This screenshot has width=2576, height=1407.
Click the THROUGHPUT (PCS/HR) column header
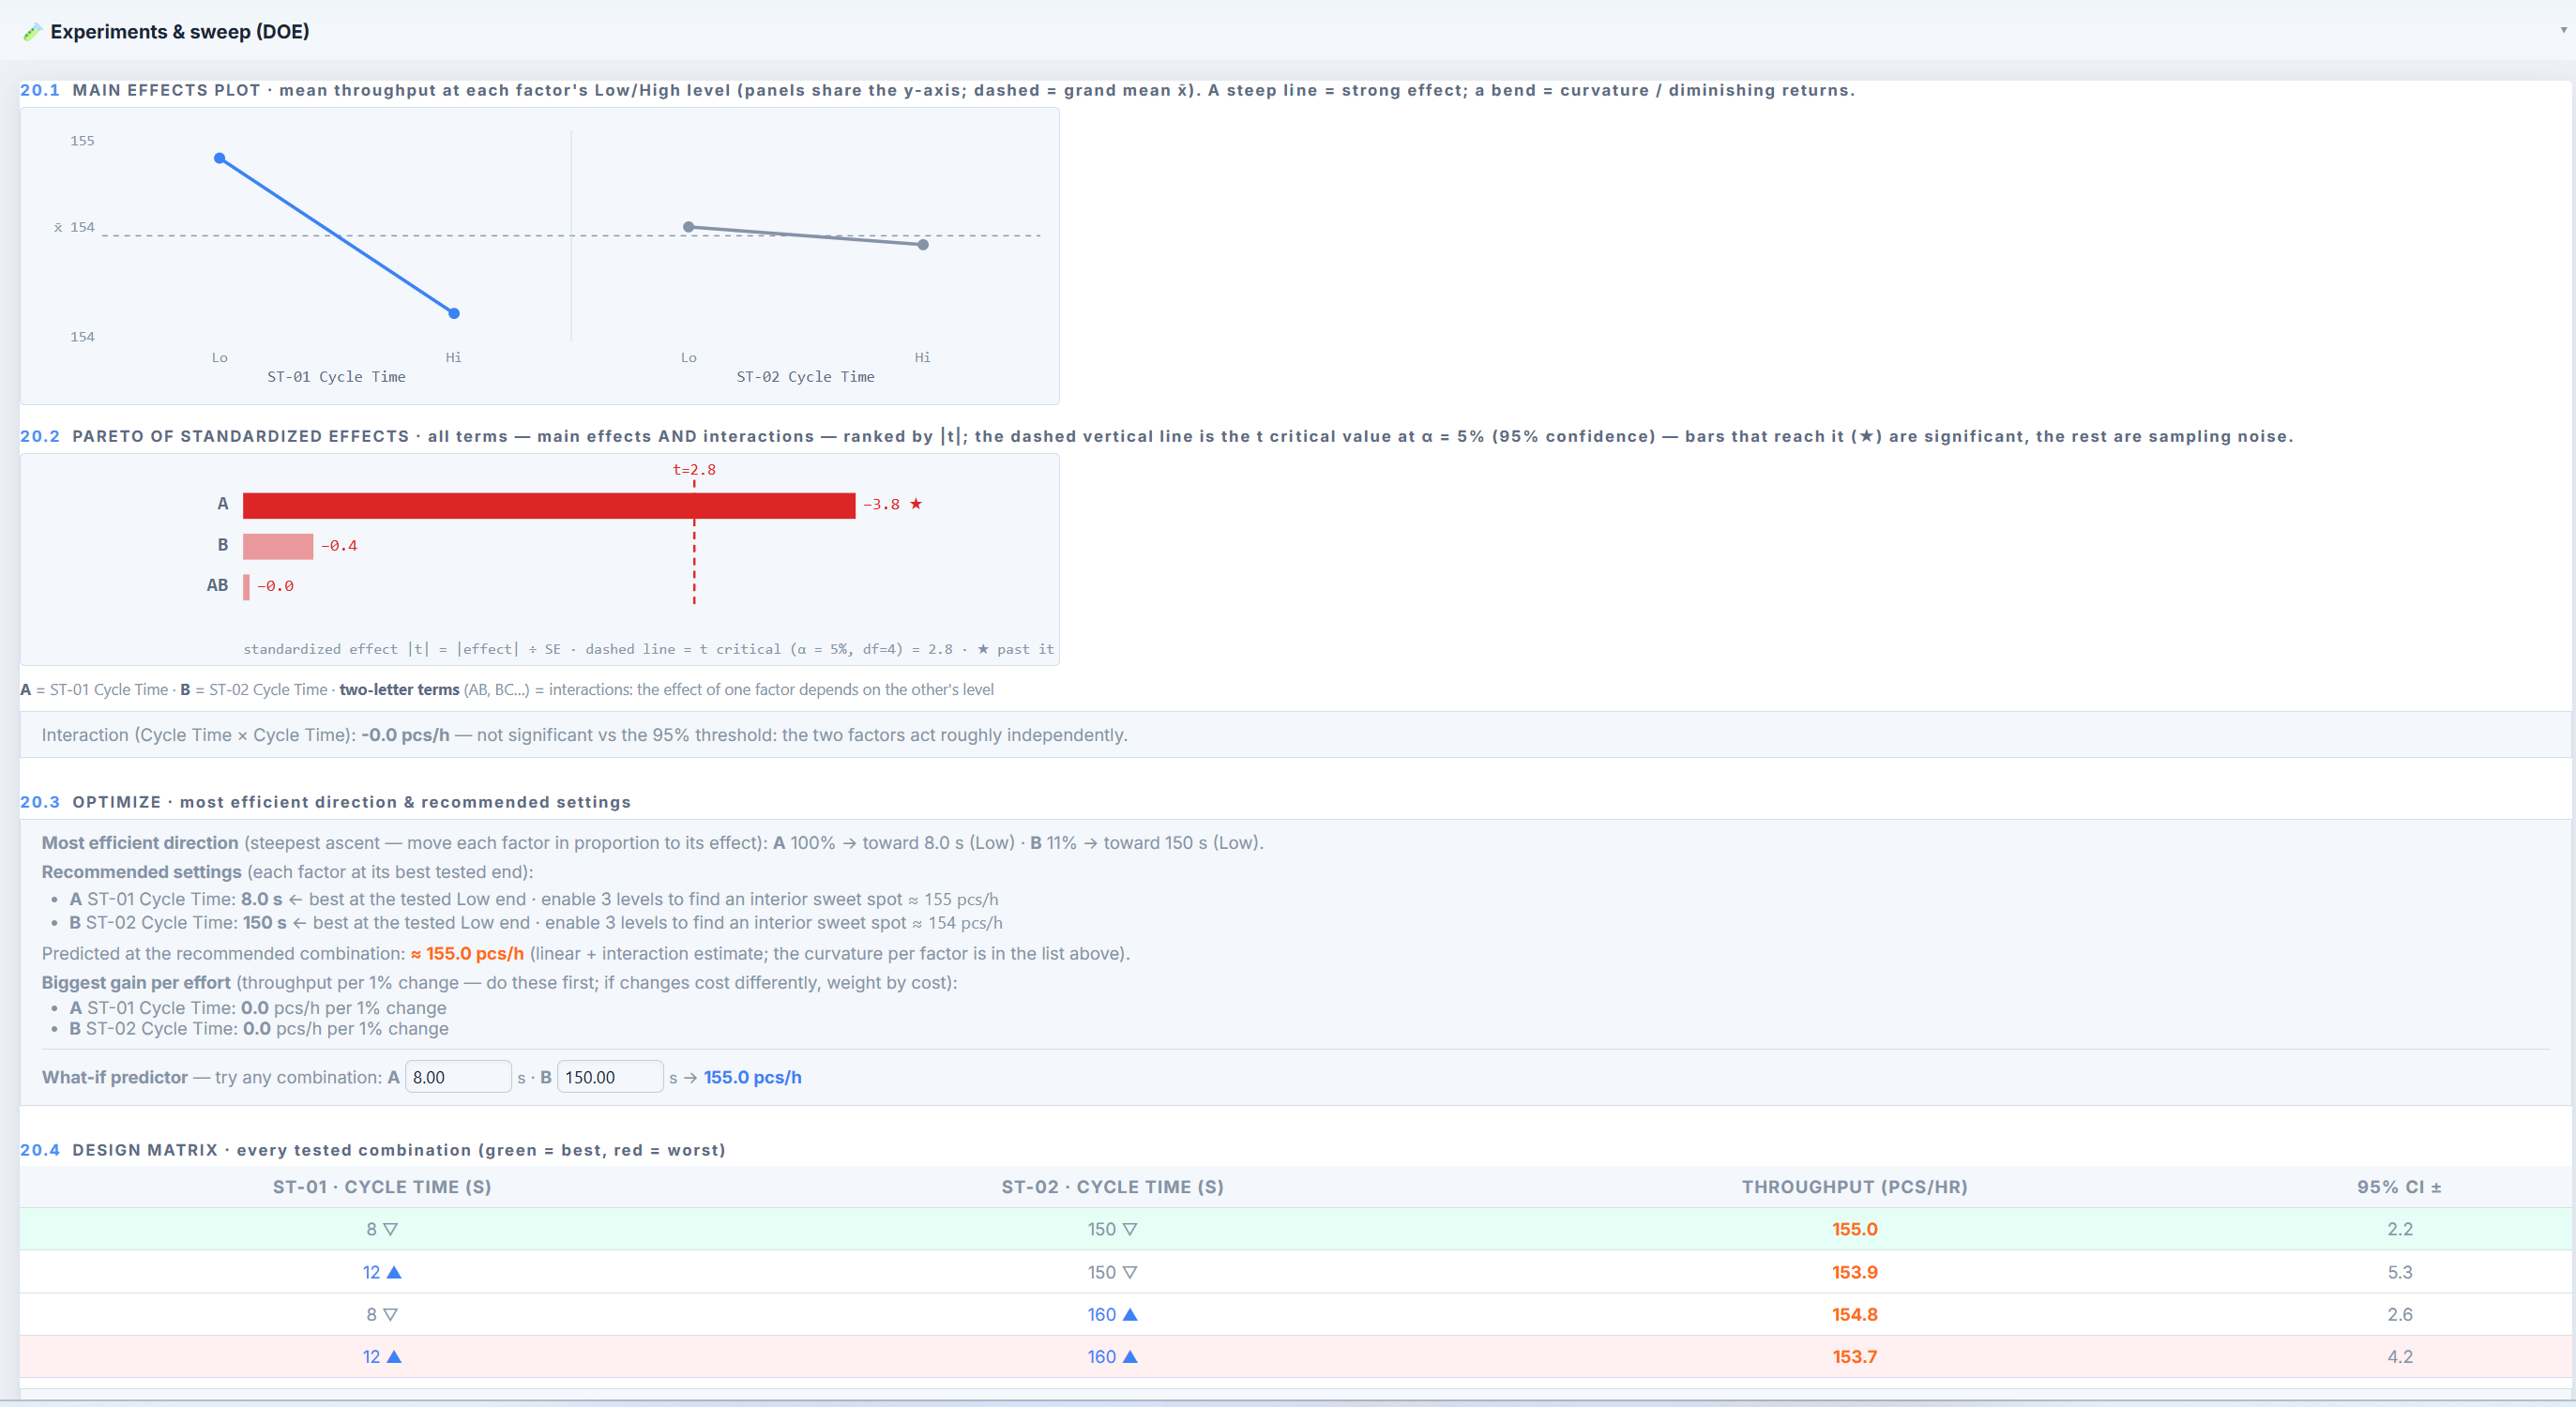click(1855, 1187)
